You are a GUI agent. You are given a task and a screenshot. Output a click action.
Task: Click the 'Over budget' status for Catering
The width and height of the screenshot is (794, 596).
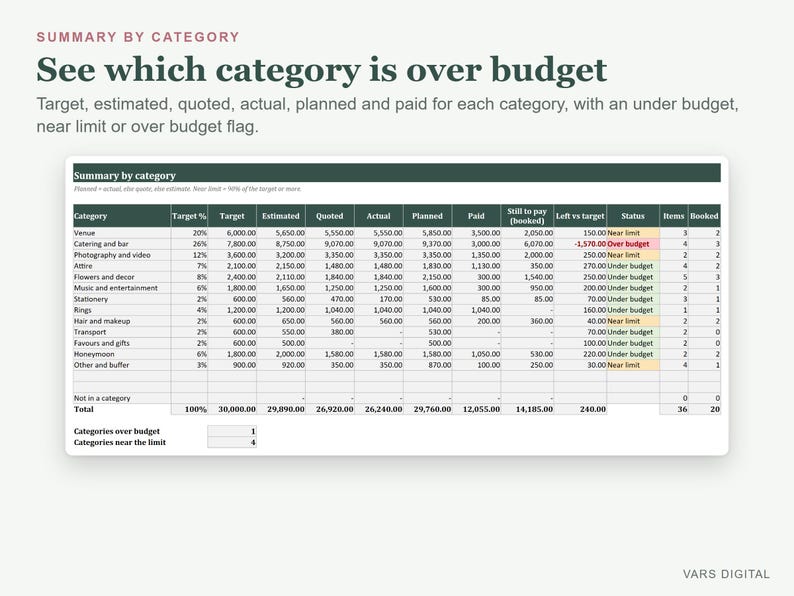tap(633, 244)
